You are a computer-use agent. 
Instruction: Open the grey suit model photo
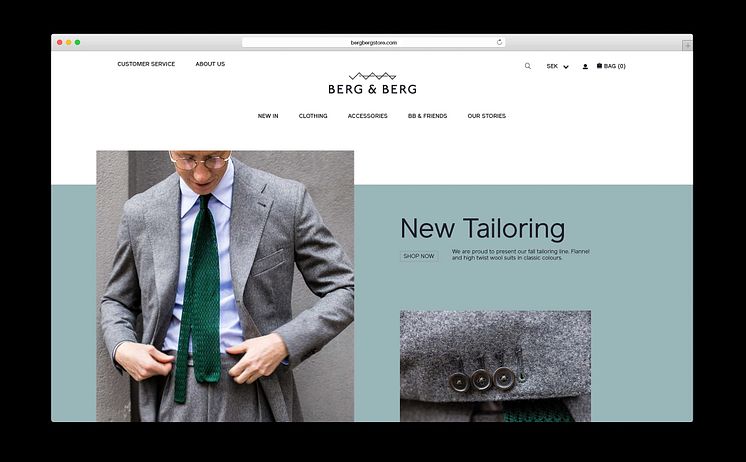point(225,286)
